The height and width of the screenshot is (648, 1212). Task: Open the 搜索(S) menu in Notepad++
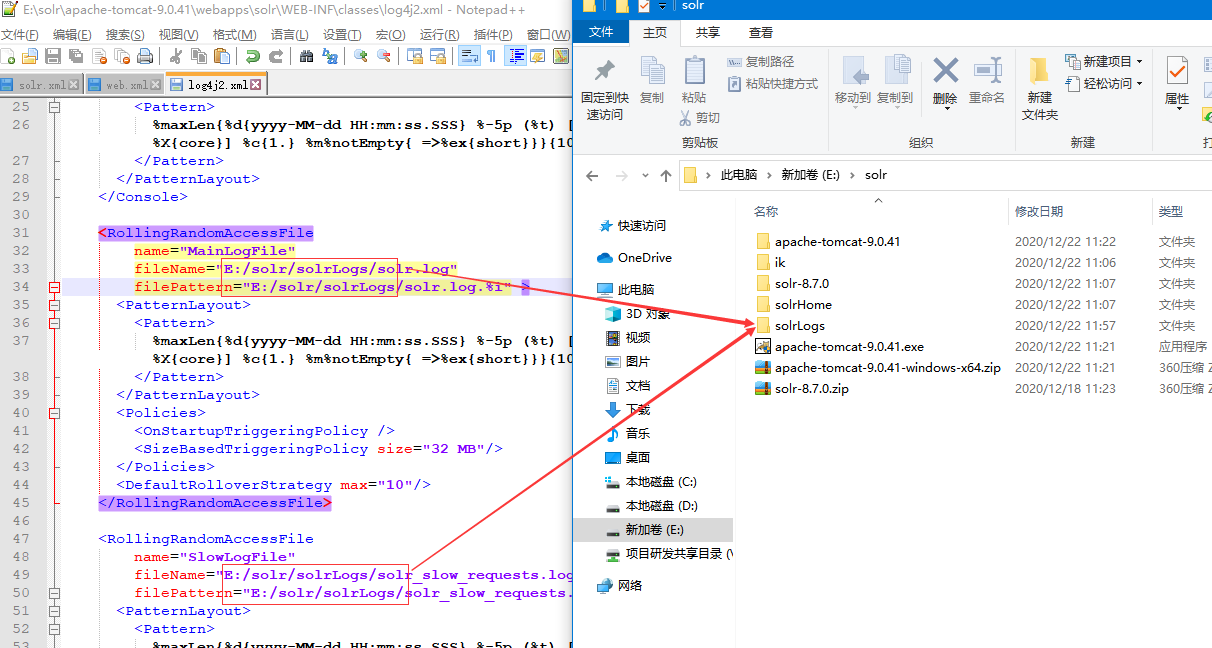[x=125, y=35]
